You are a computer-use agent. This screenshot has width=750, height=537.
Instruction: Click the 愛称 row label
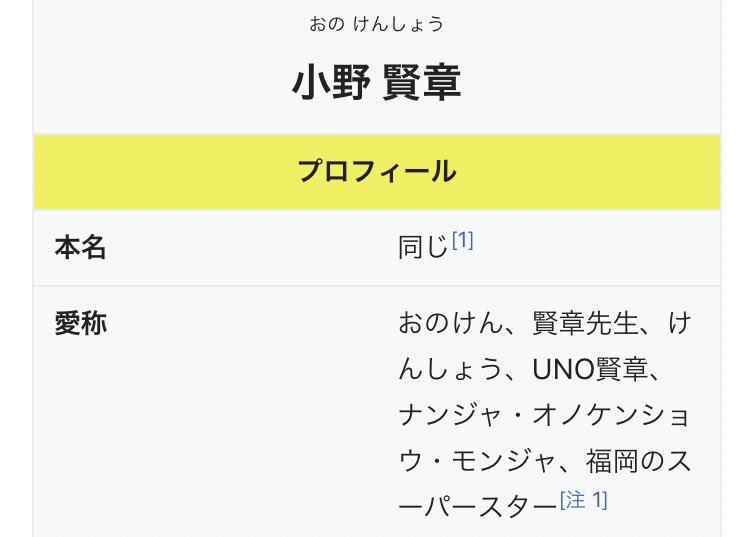[81, 323]
